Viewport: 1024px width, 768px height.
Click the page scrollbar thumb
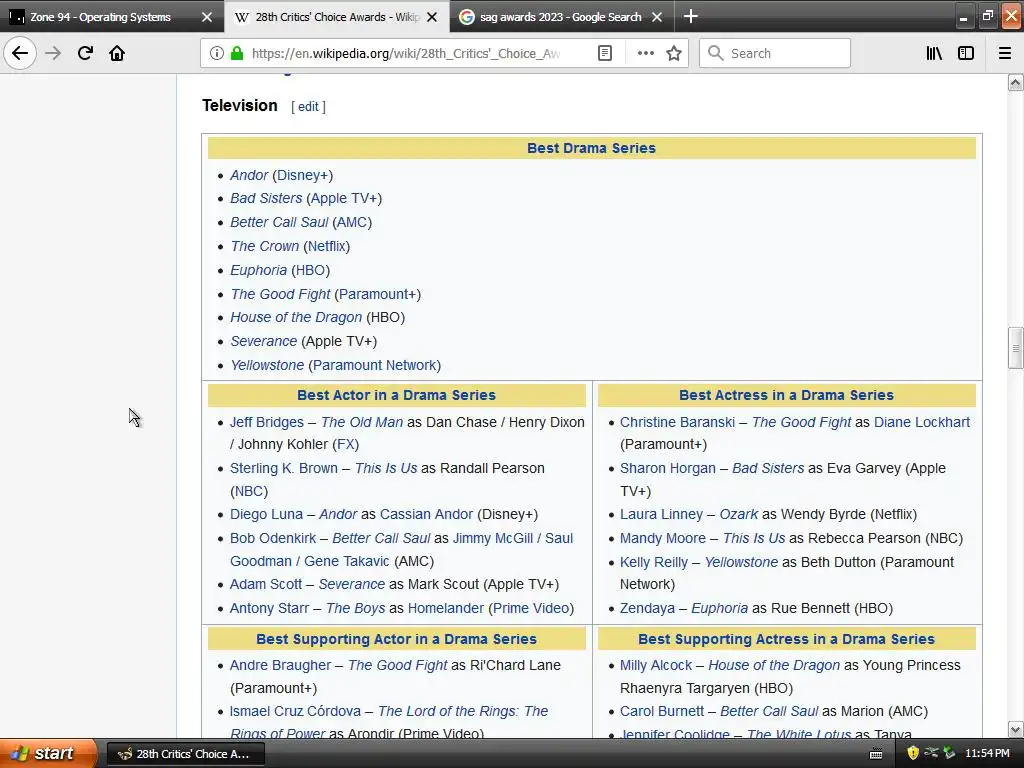tap(1015, 348)
